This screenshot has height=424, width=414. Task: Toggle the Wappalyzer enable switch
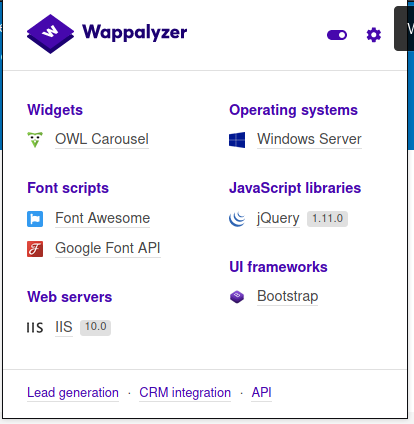[x=337, y=35]
